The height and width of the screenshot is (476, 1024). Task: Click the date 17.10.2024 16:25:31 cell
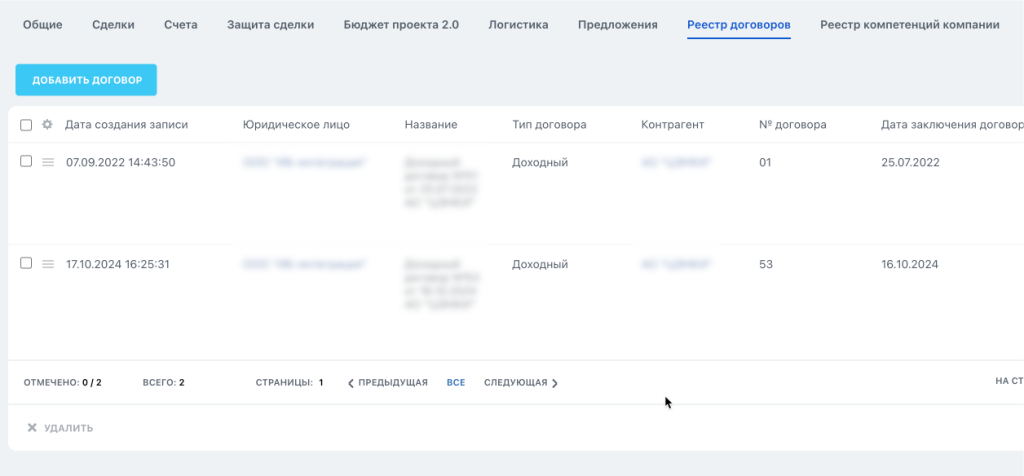118,264
